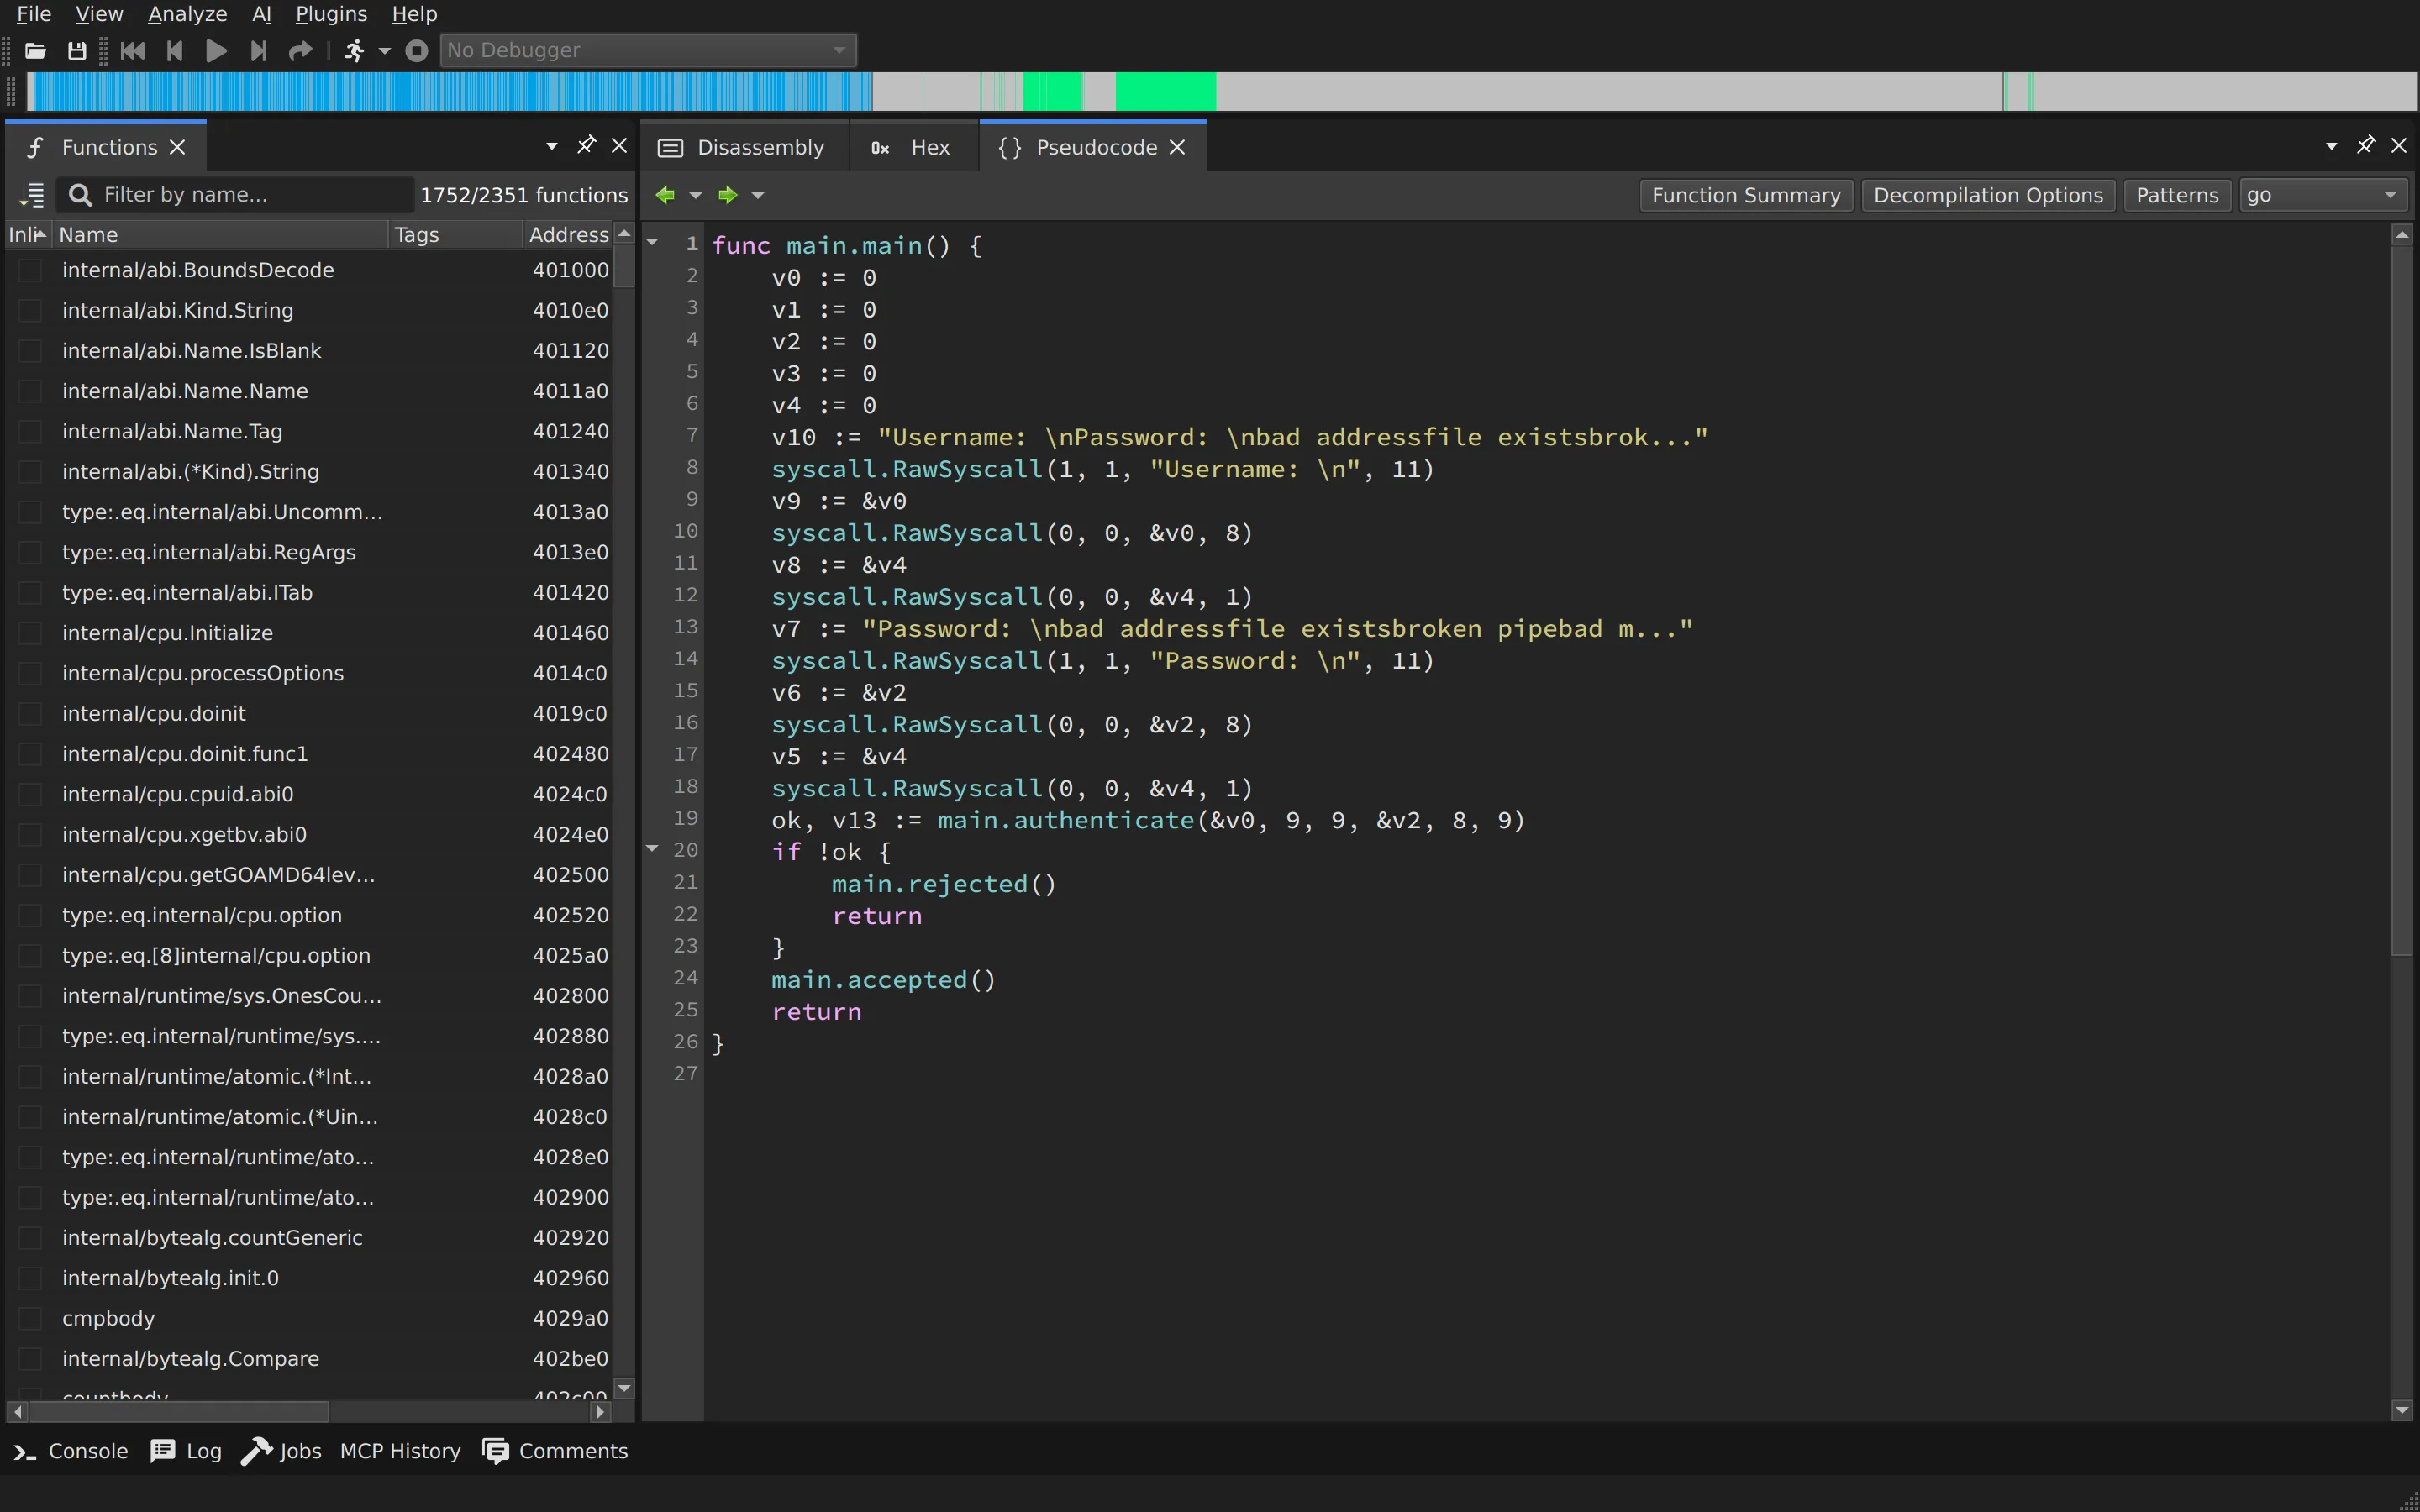The width and height of the screenshot is (2420, 1512).
Task: Sort functions by Address column header
Action: coord(568,235)
